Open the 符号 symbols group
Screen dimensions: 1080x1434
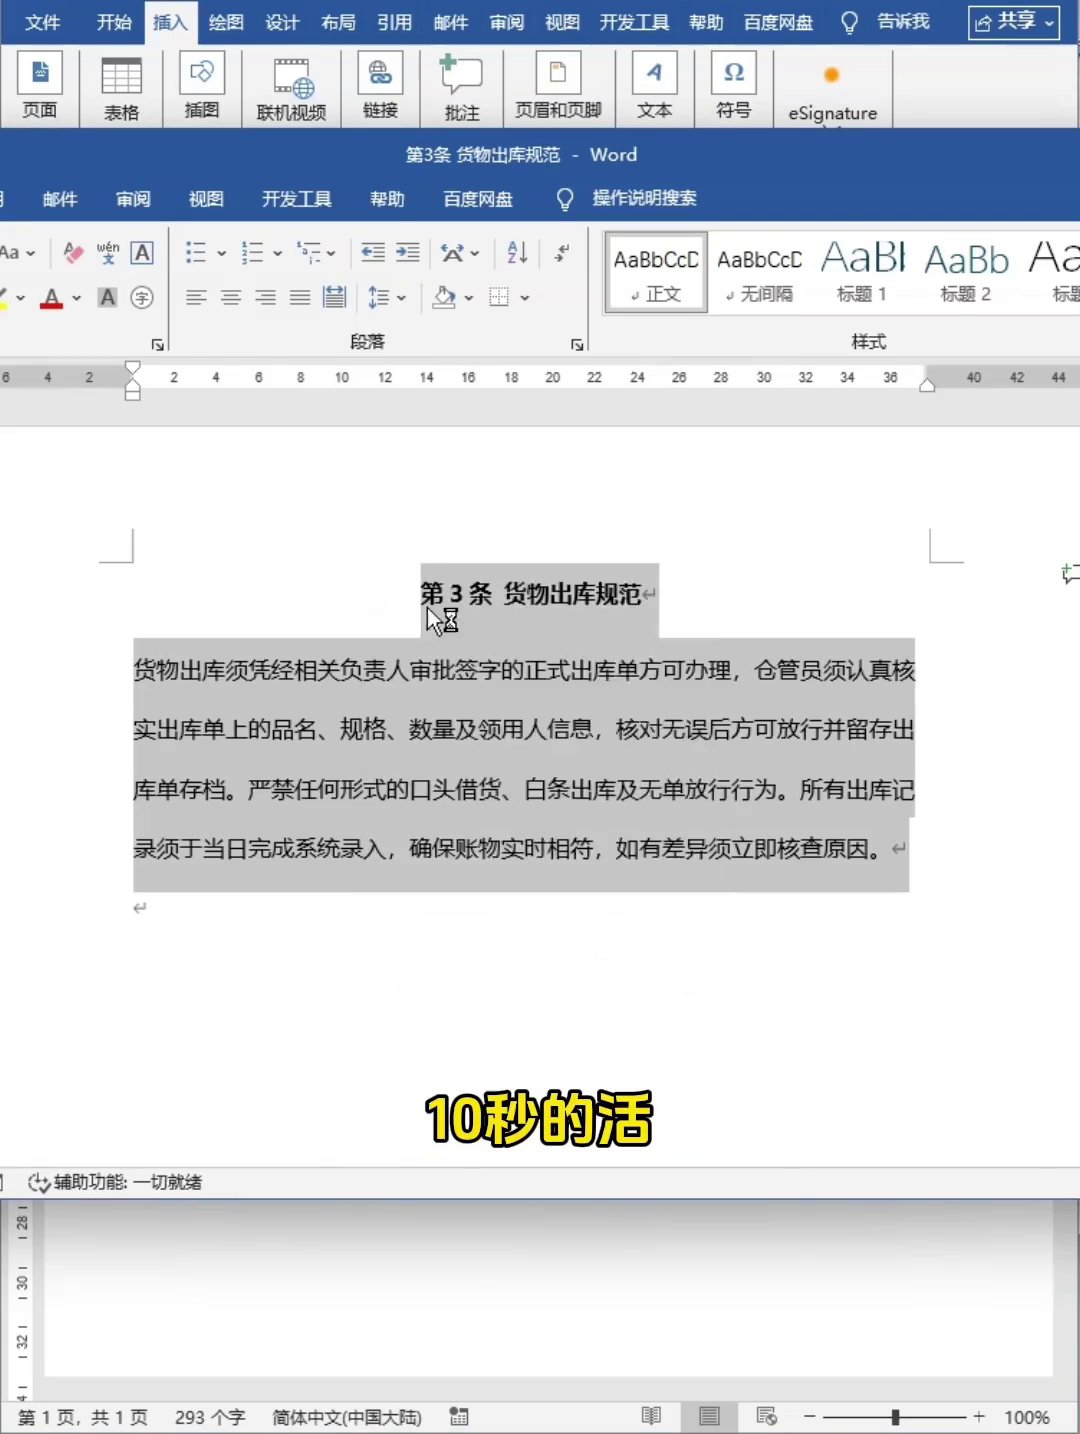click(733, 86)
